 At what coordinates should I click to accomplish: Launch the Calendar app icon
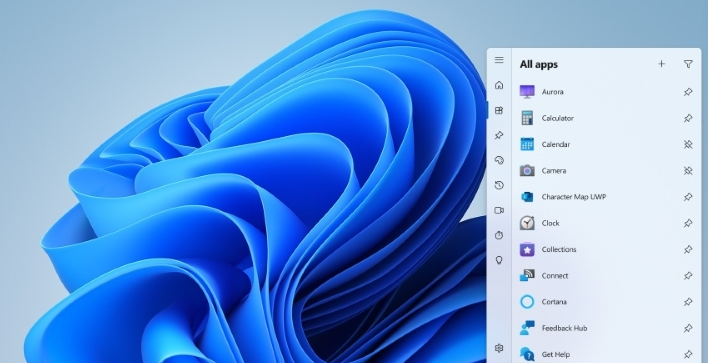tap(527, 144)
